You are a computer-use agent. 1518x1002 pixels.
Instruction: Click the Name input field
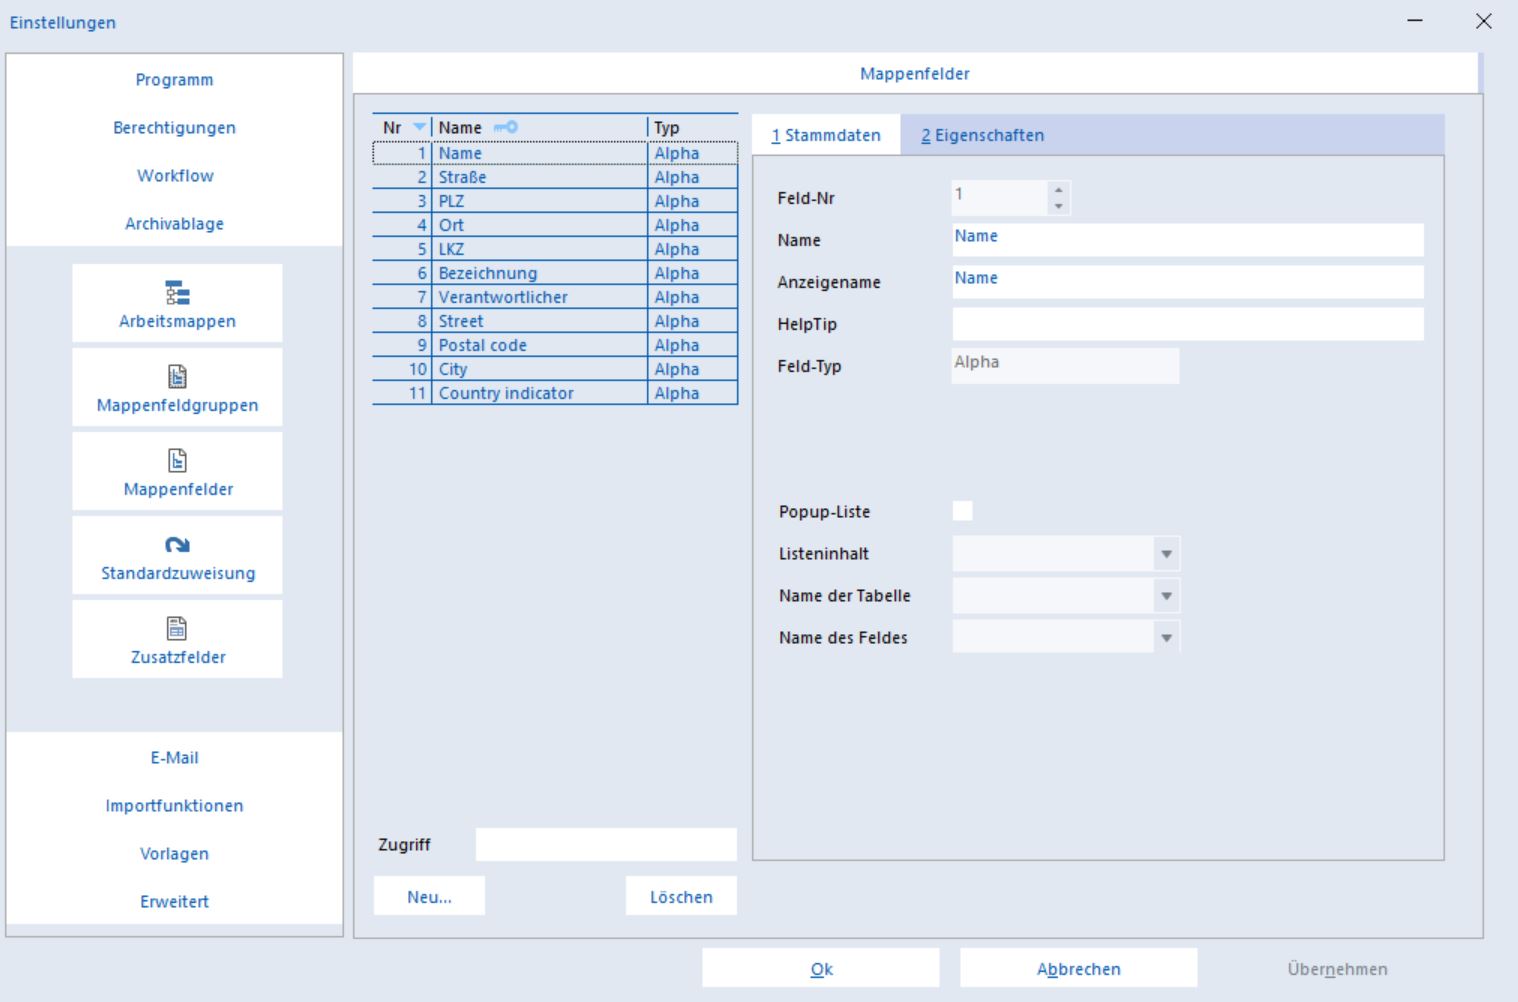point(1187,240)
